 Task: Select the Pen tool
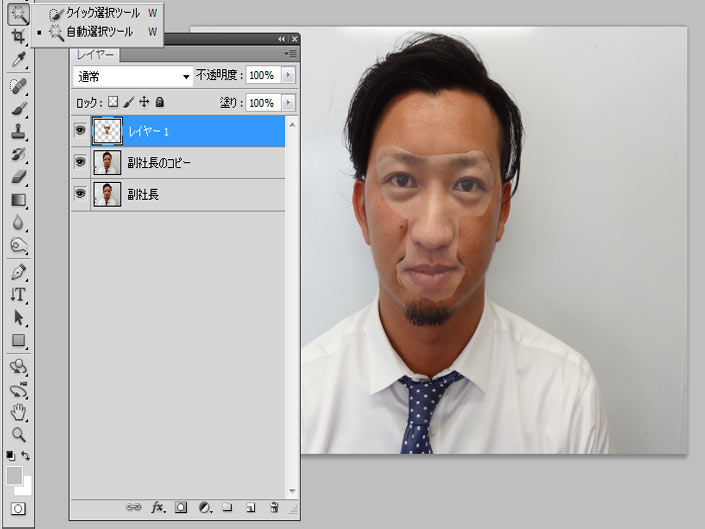18,272
